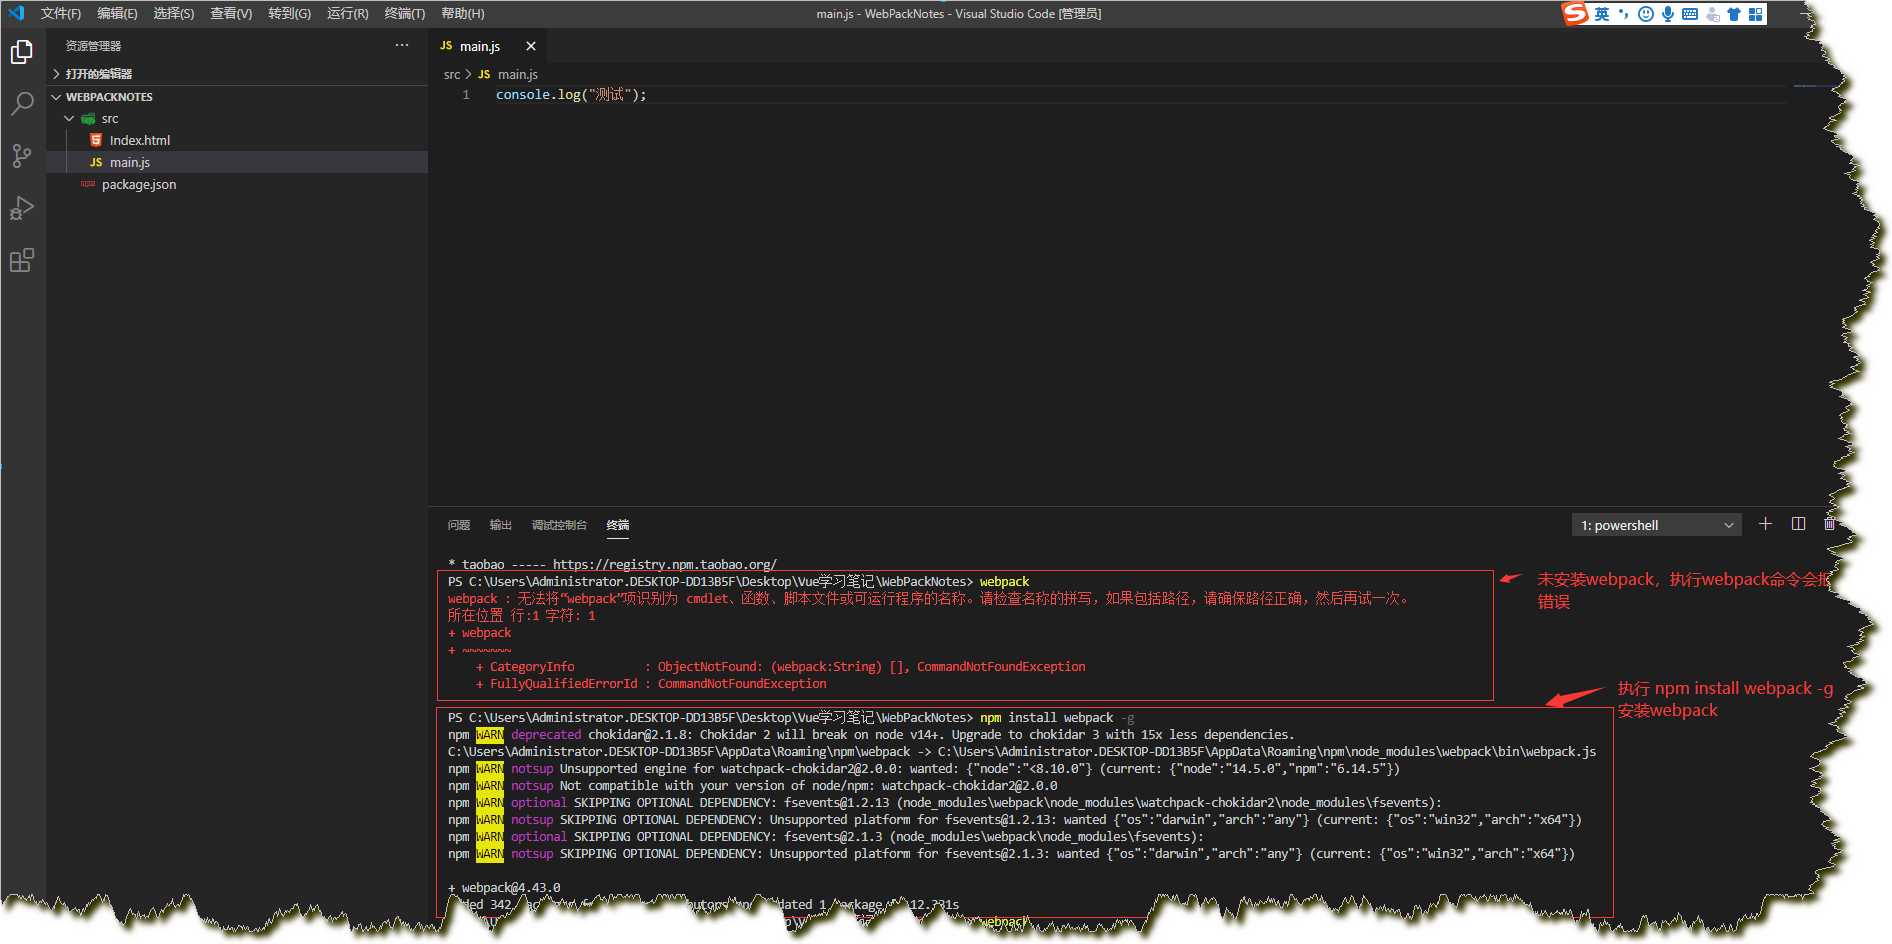Open the 帮助(H) menu
This screenshot has height=944, width=1892.
(462, 13)
